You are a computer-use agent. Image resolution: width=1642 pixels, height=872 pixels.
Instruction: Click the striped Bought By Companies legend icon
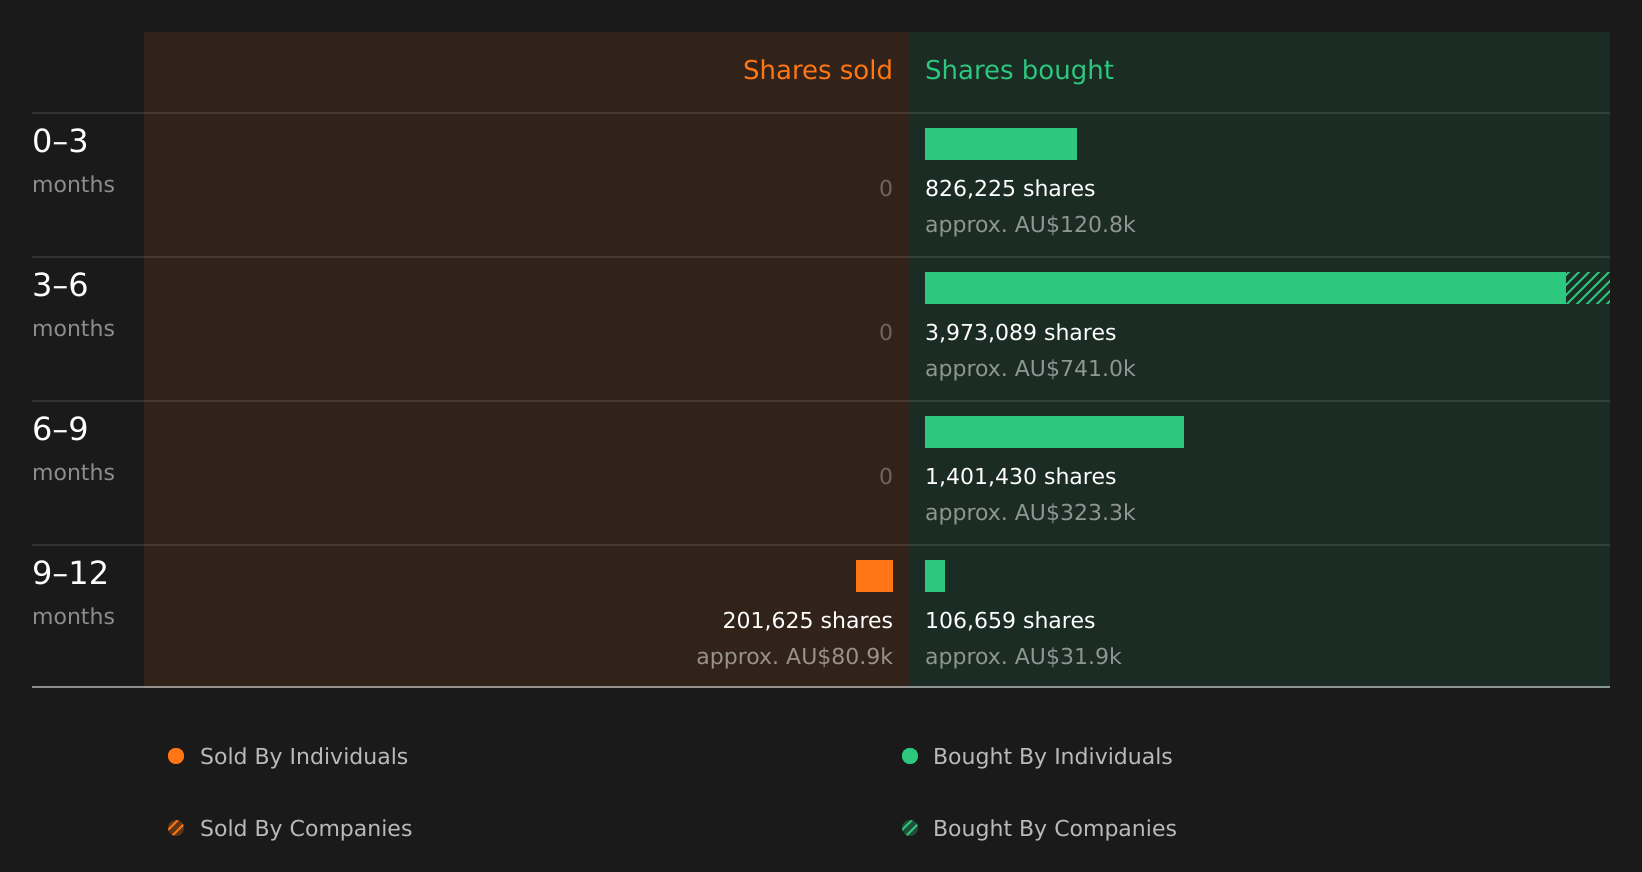click(910, 828)
